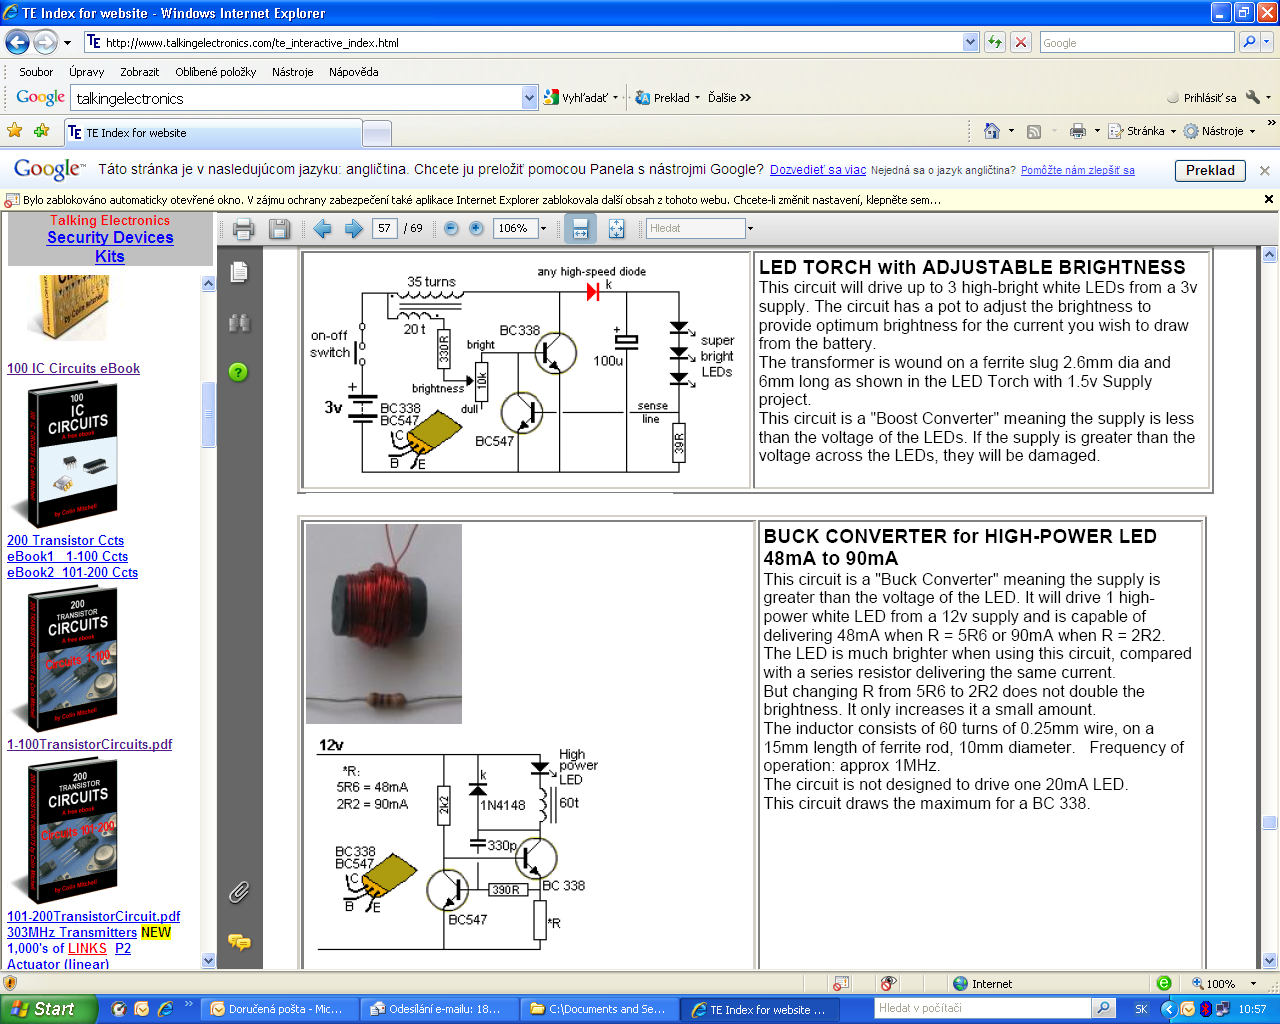1280x1024 pixels.
Task: Click the Windows Start button
Action: coord(47,1009)
